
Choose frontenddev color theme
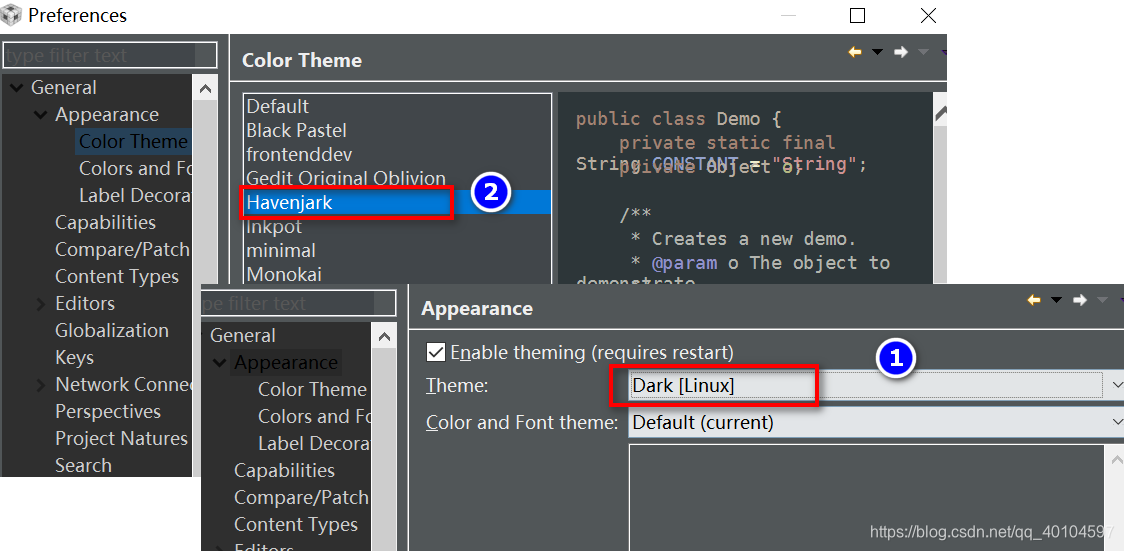tap(300, 154)
